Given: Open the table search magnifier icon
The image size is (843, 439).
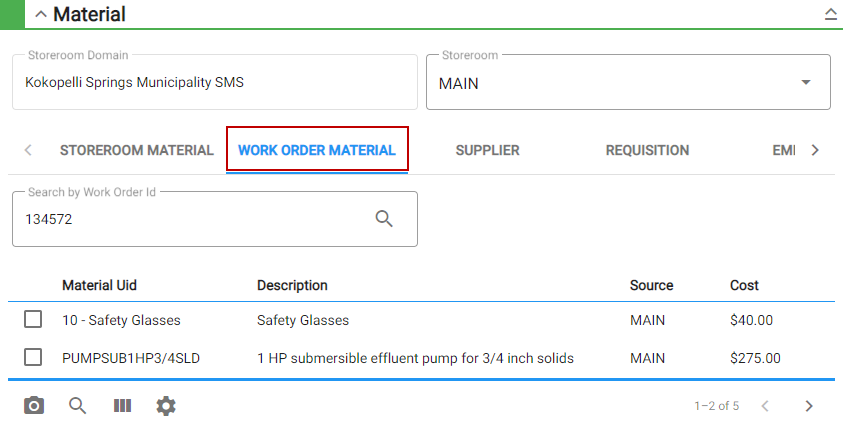Looking at the screenshot, I should (x=77, y=406).
